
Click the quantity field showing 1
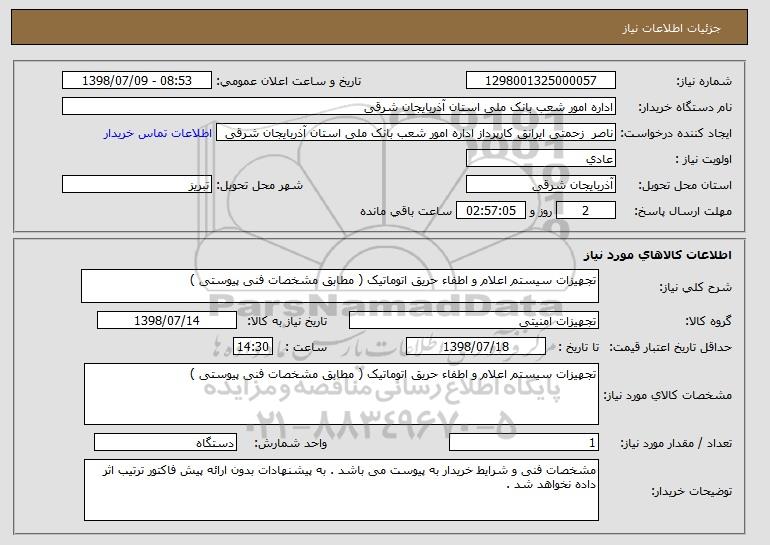click(524, 442)
